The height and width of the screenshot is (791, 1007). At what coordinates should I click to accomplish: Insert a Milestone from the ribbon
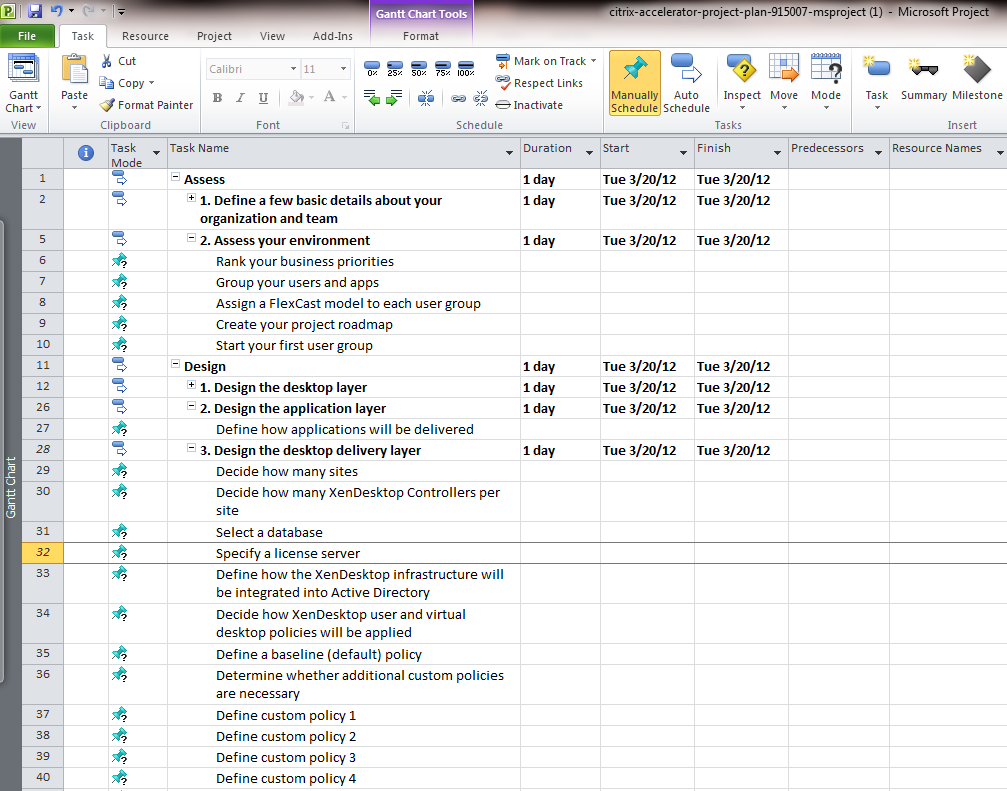click(x=976, y=78)
